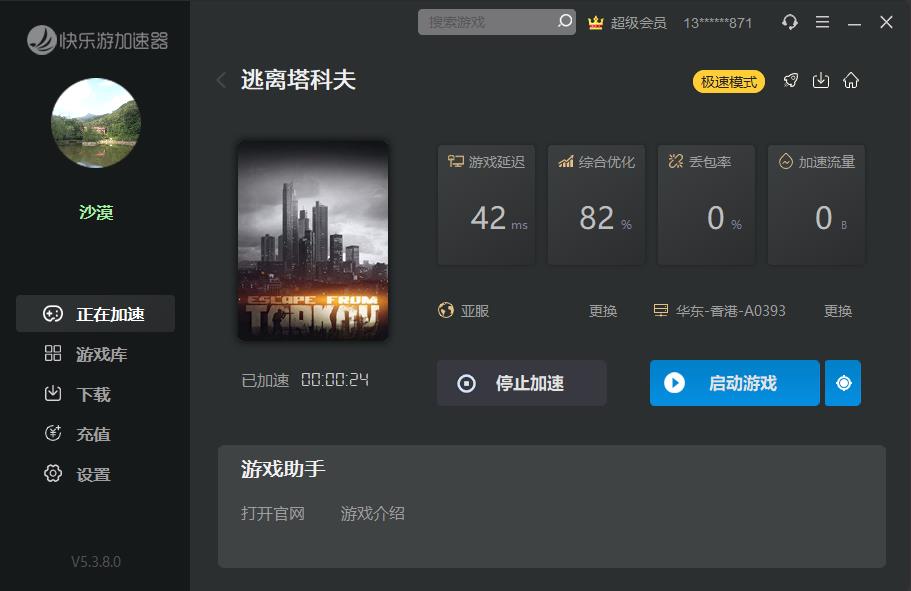This screenshot has width=911, height=591.
Task: Click 更换 to change the 亚服 region
Action: coord(603,311)
